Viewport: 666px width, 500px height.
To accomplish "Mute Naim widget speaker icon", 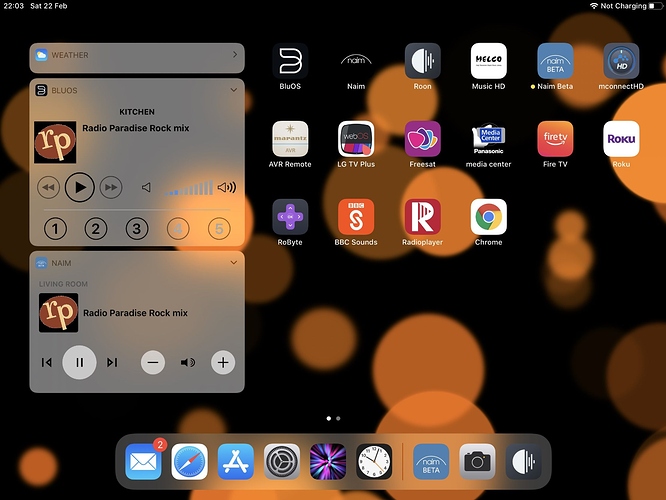I will tap(188, 362).
